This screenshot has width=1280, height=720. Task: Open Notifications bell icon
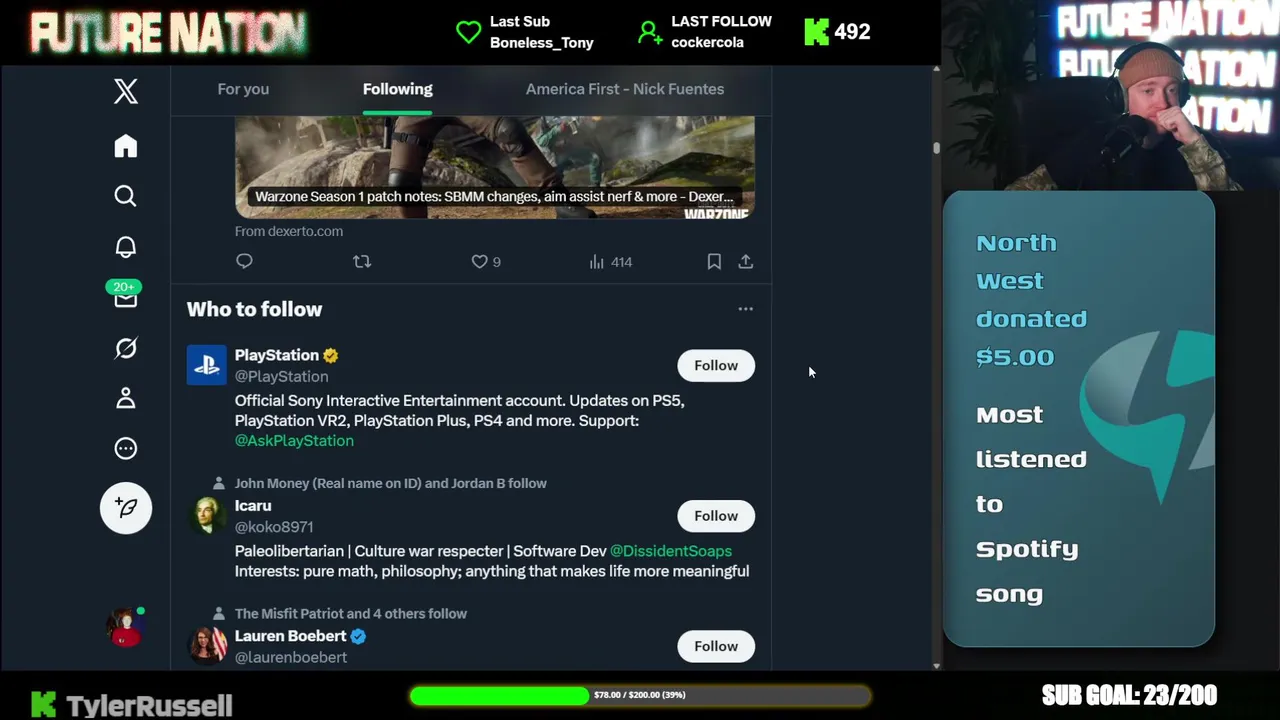pos(125,247)
